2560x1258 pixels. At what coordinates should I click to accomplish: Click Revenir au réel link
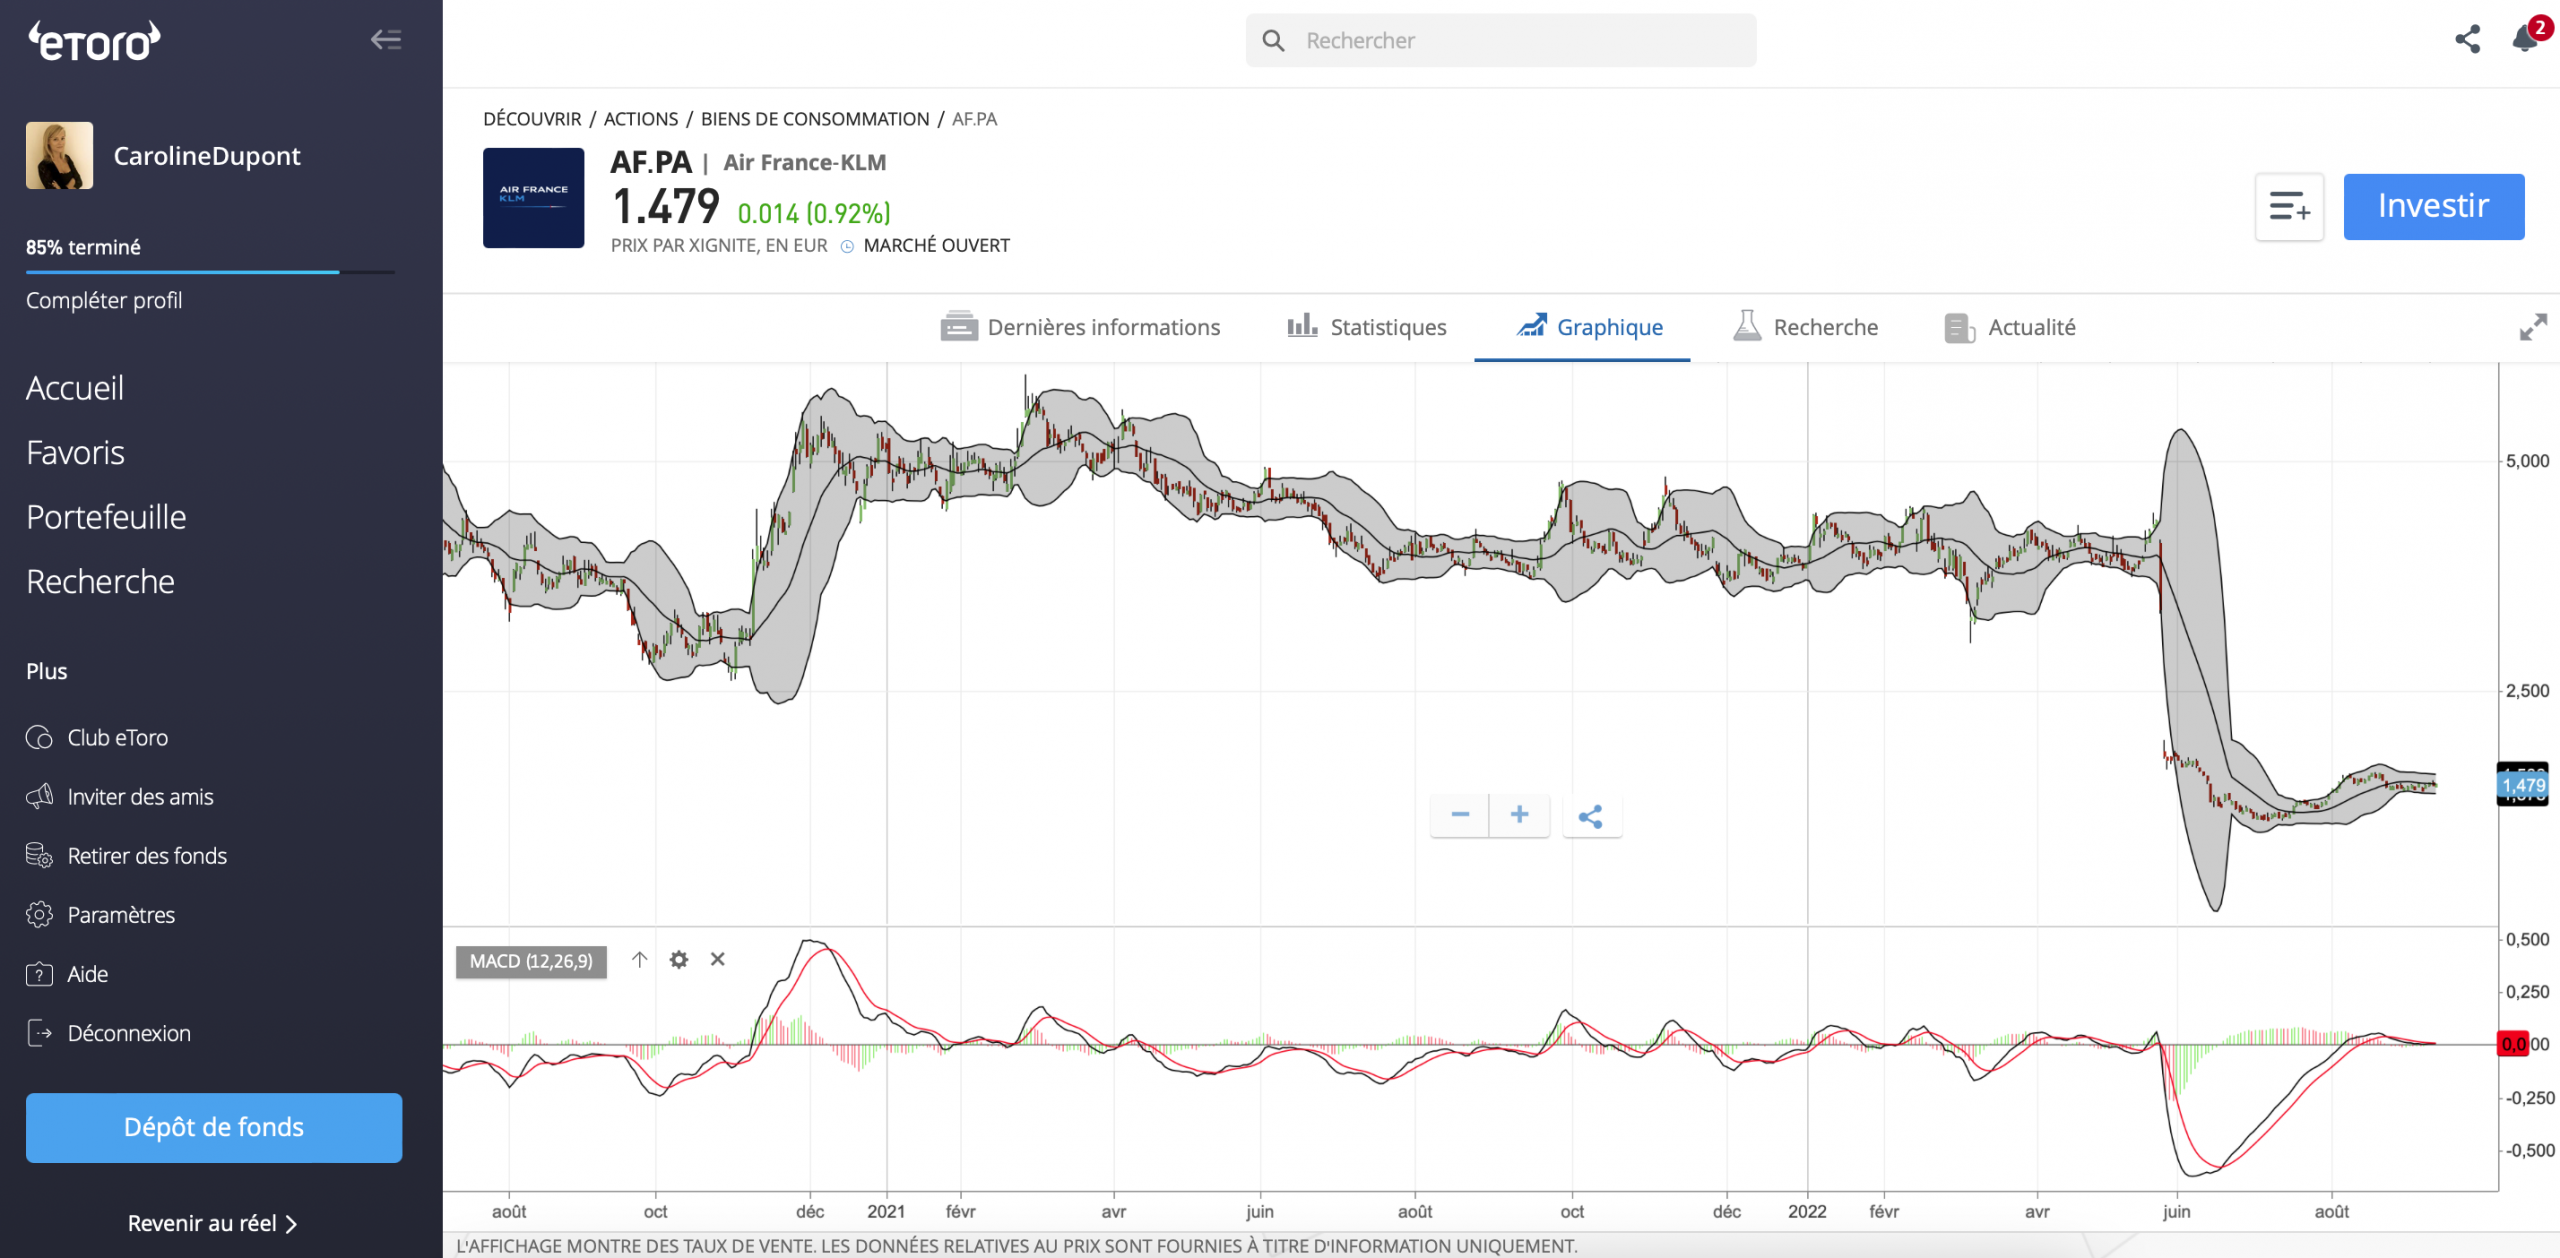click(213, 1223)
